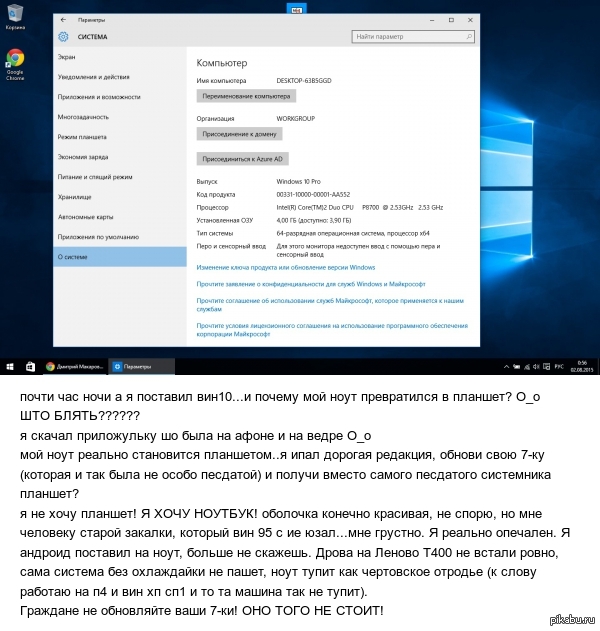Click the Система gear icon
The height and width of the screenshot is (631, 600).
coord(63,37)
